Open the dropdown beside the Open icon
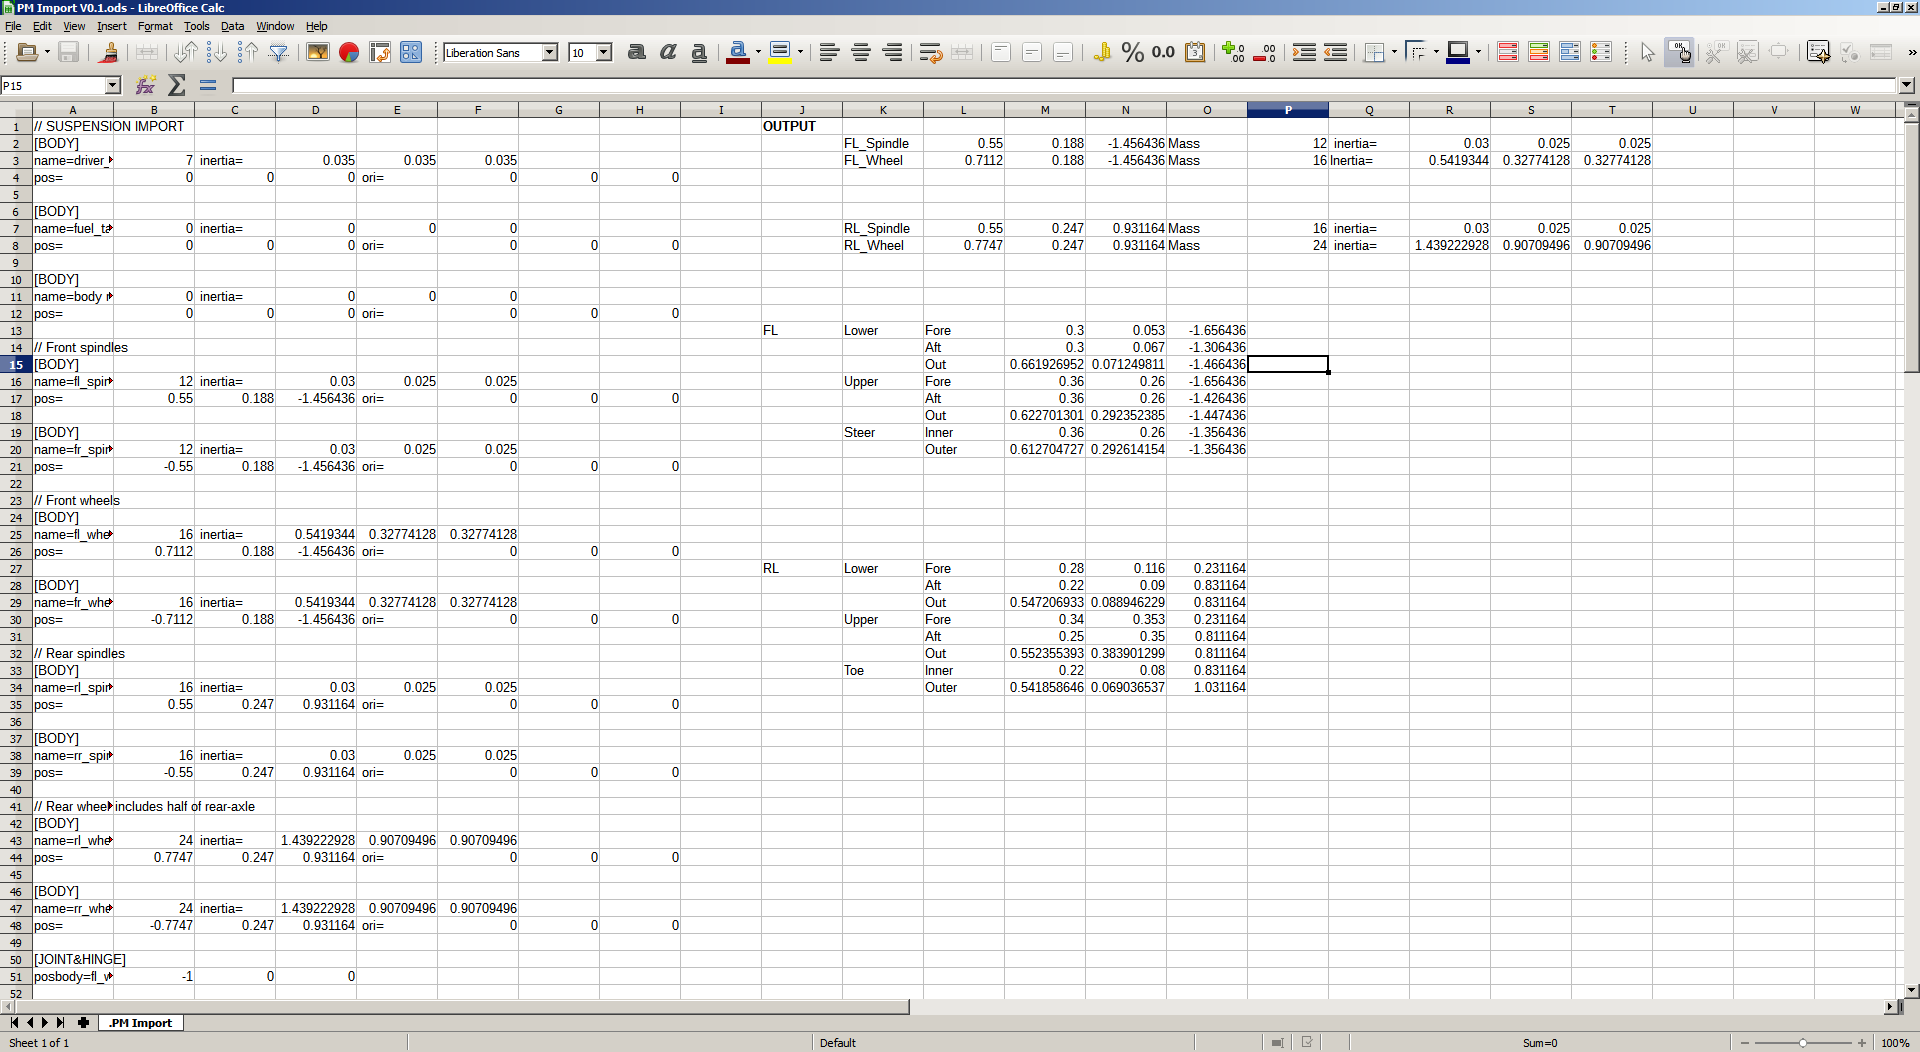This screenshot has height=1052, width=1920. (47, 52)
